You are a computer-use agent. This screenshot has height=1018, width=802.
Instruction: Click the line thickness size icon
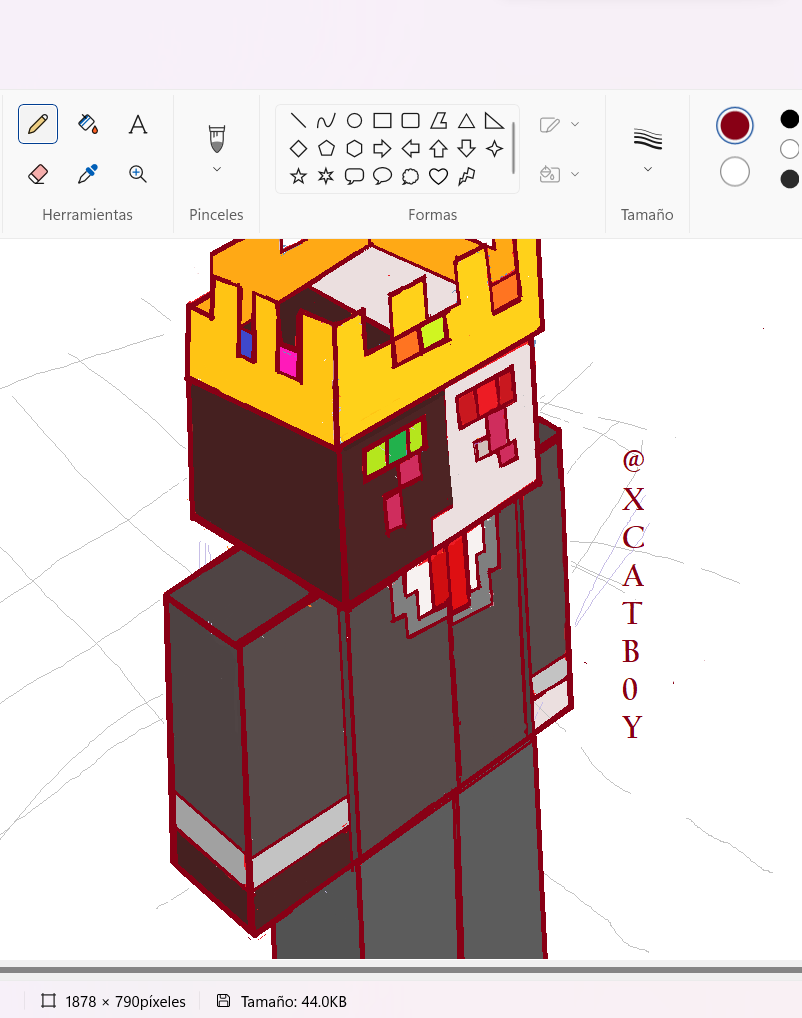point(647,138)
